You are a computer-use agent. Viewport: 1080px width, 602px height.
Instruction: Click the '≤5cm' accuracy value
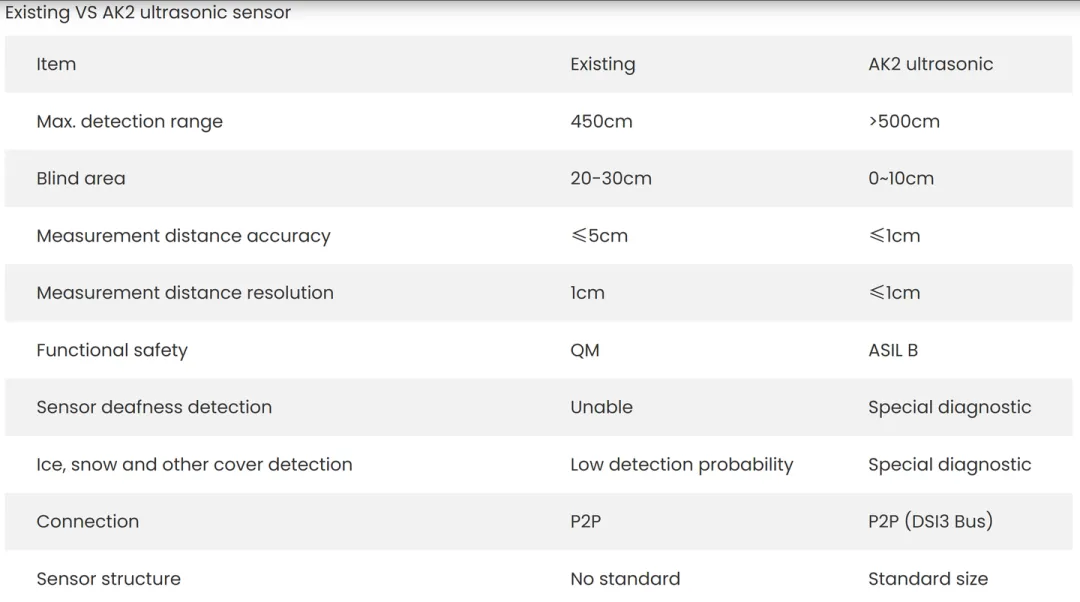pyautogui.click(x=599, y=236)
